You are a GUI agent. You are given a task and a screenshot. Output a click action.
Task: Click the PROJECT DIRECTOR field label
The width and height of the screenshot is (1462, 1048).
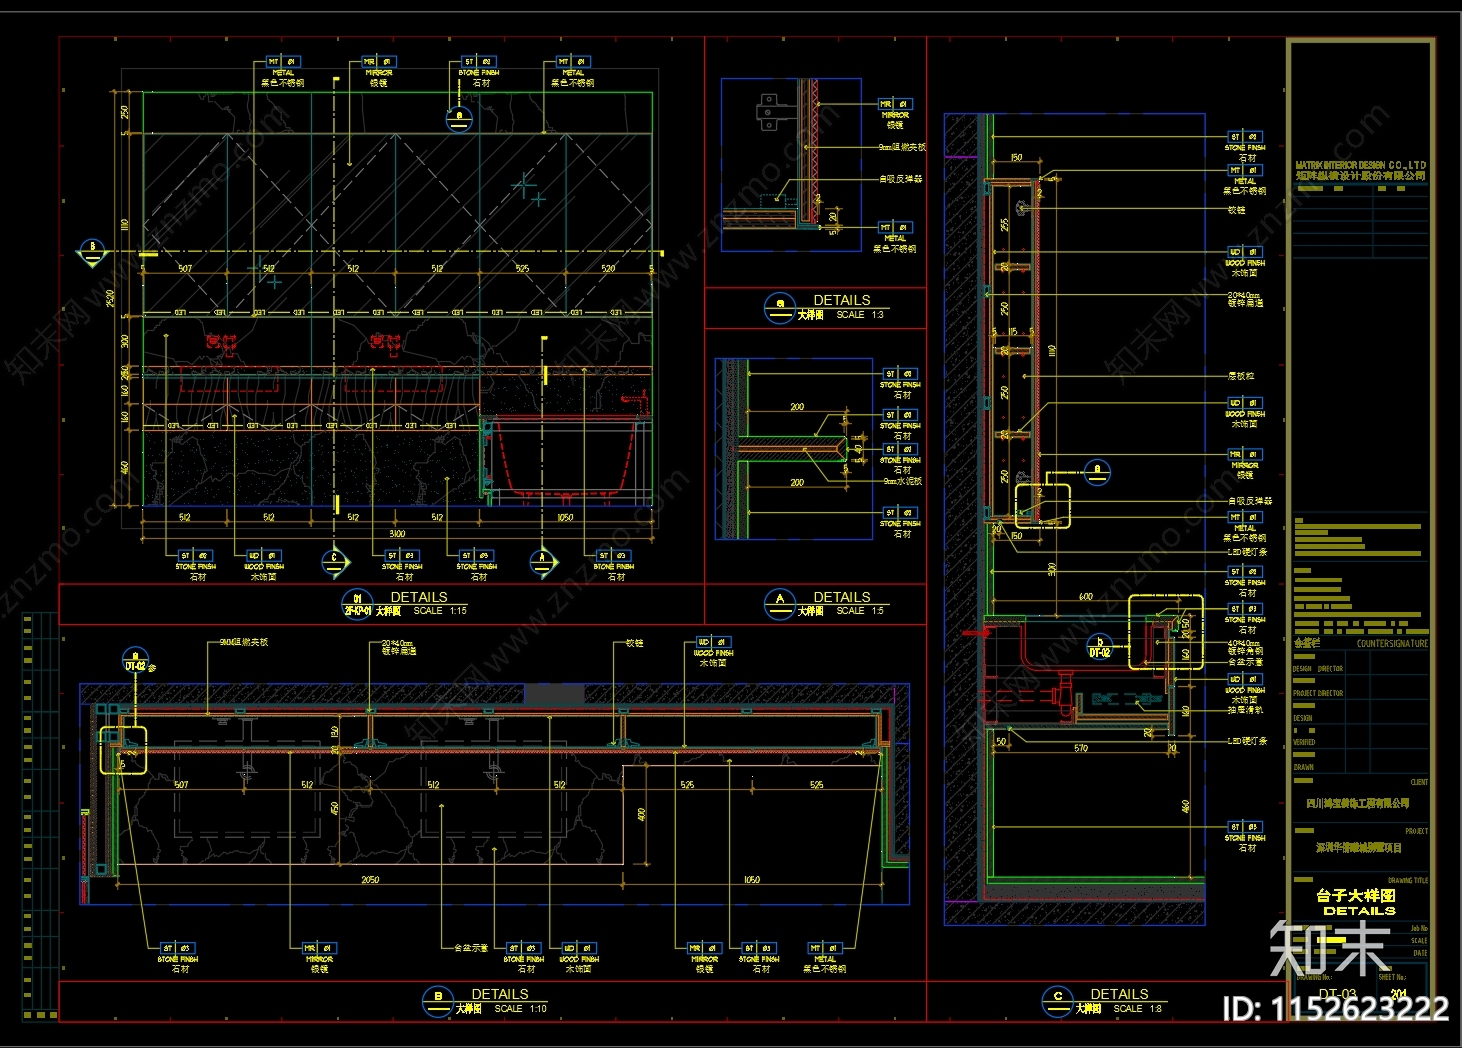tap(1317, 693)
